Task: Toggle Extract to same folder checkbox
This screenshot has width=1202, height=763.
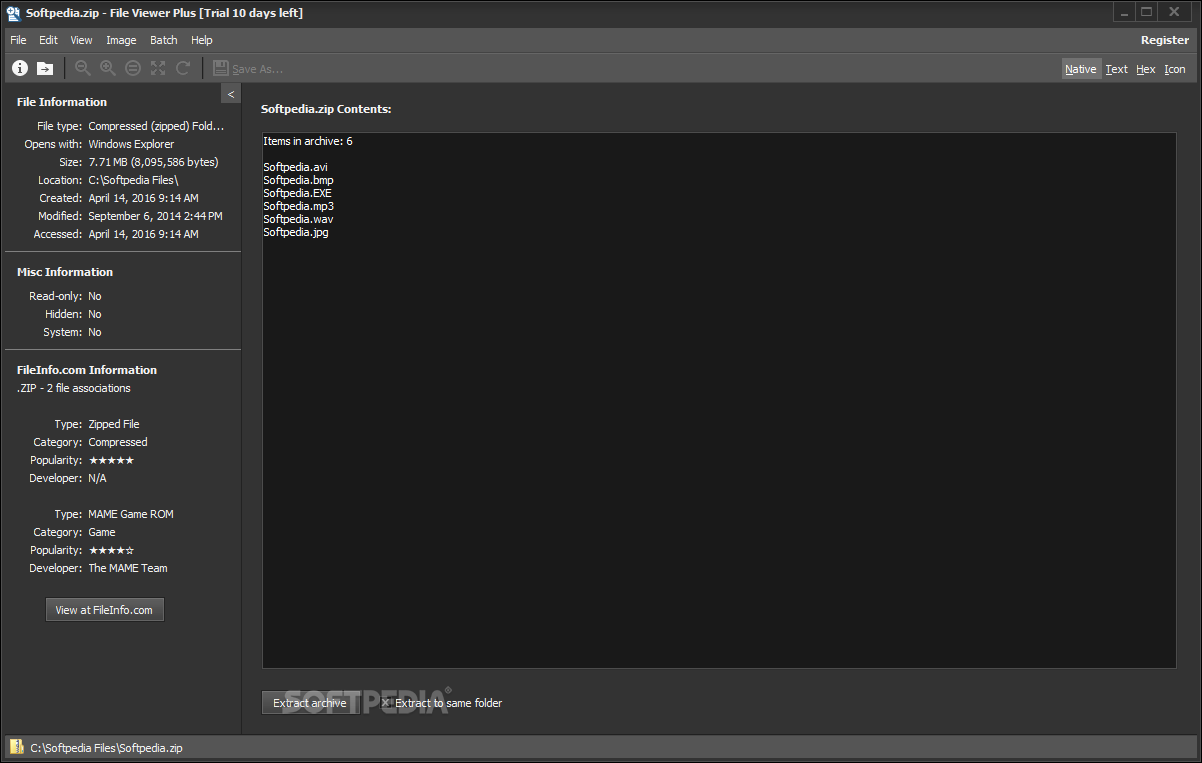Action: 385,703
